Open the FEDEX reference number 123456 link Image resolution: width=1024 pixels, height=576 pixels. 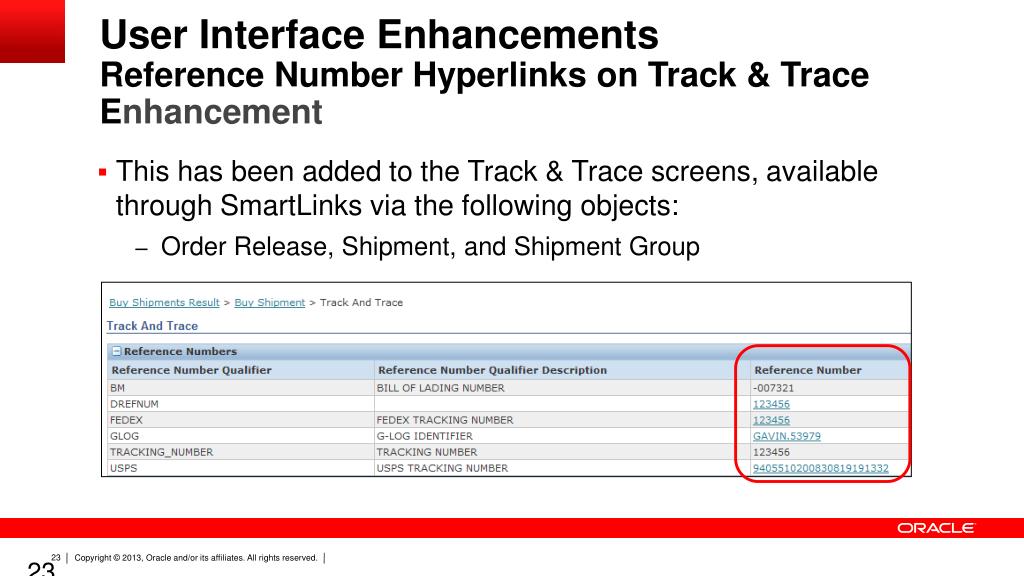[771, 420]
